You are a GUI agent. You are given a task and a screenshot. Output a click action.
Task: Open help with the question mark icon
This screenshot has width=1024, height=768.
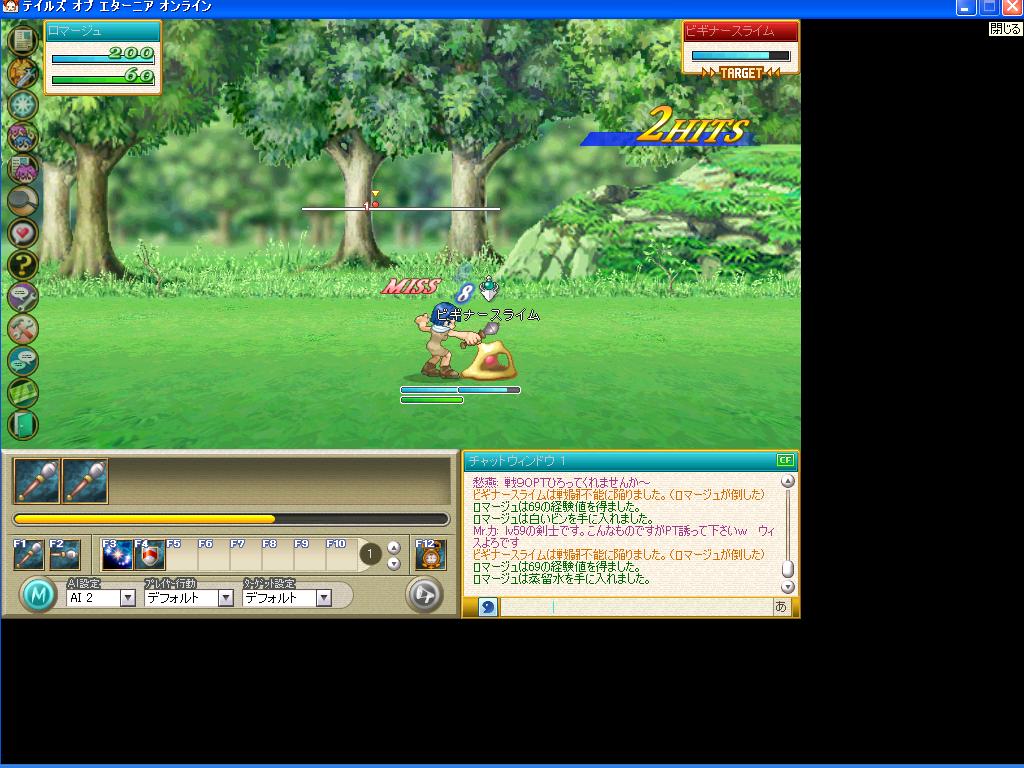(23, 264)
